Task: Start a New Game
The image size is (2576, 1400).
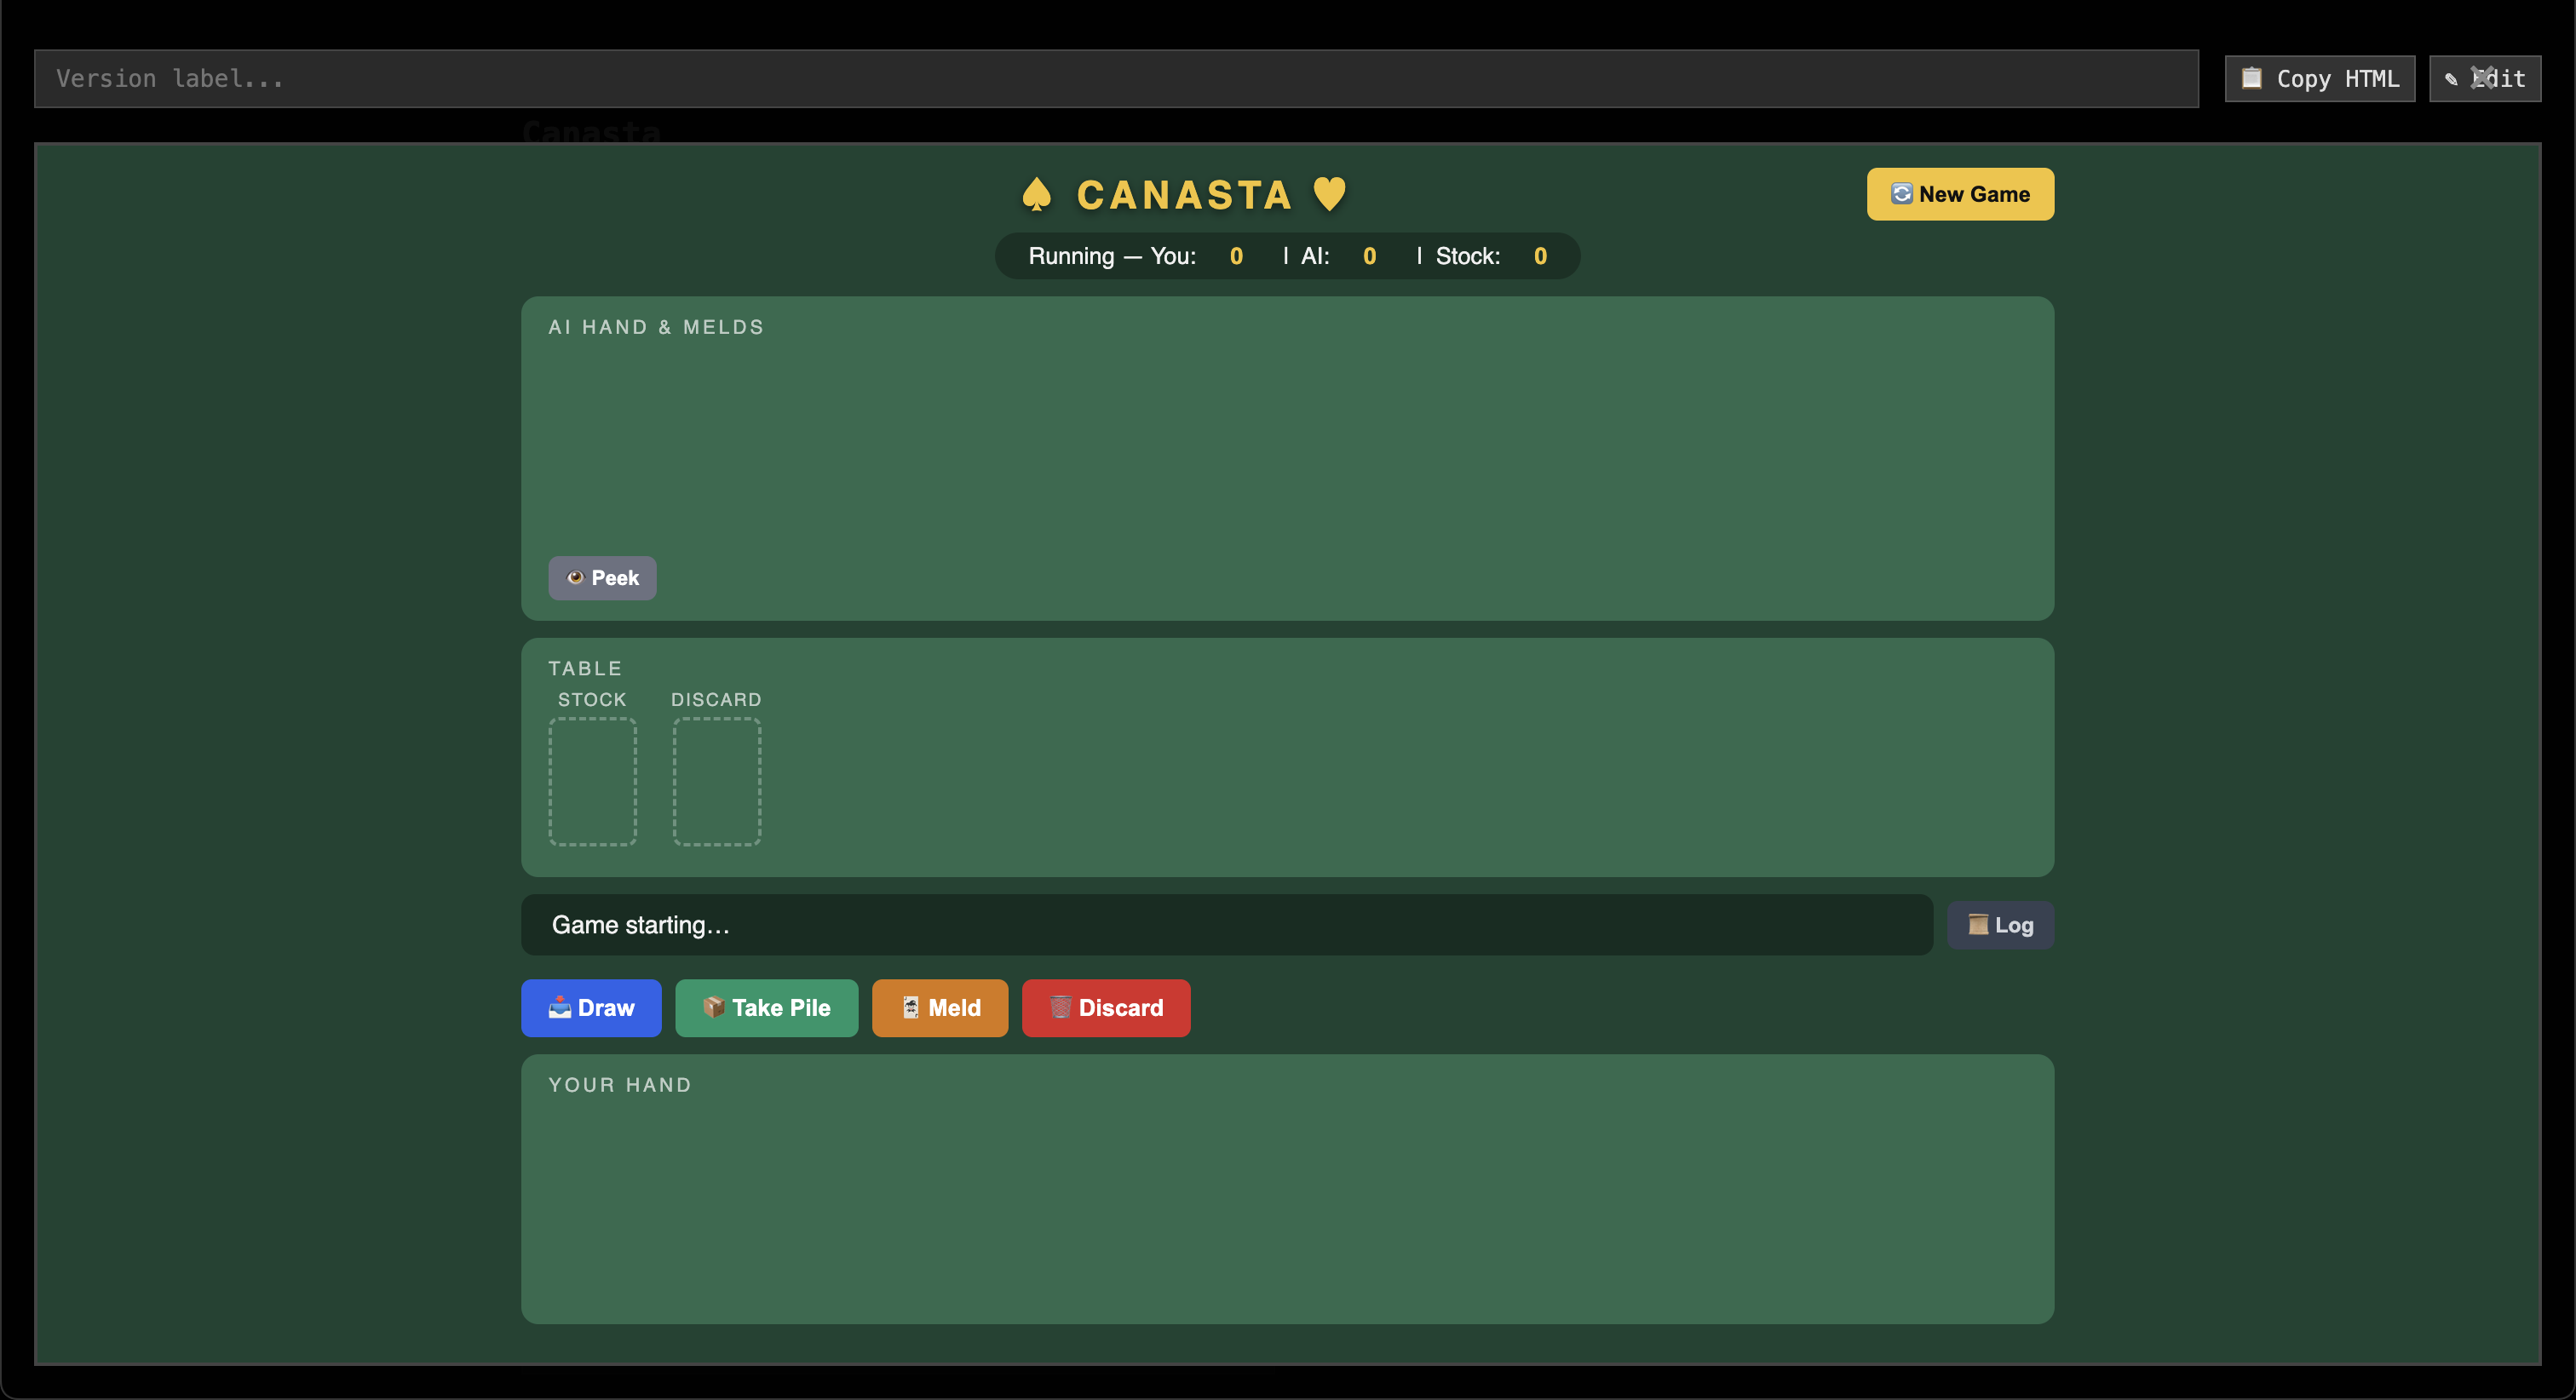Action: coord(1959,194)
